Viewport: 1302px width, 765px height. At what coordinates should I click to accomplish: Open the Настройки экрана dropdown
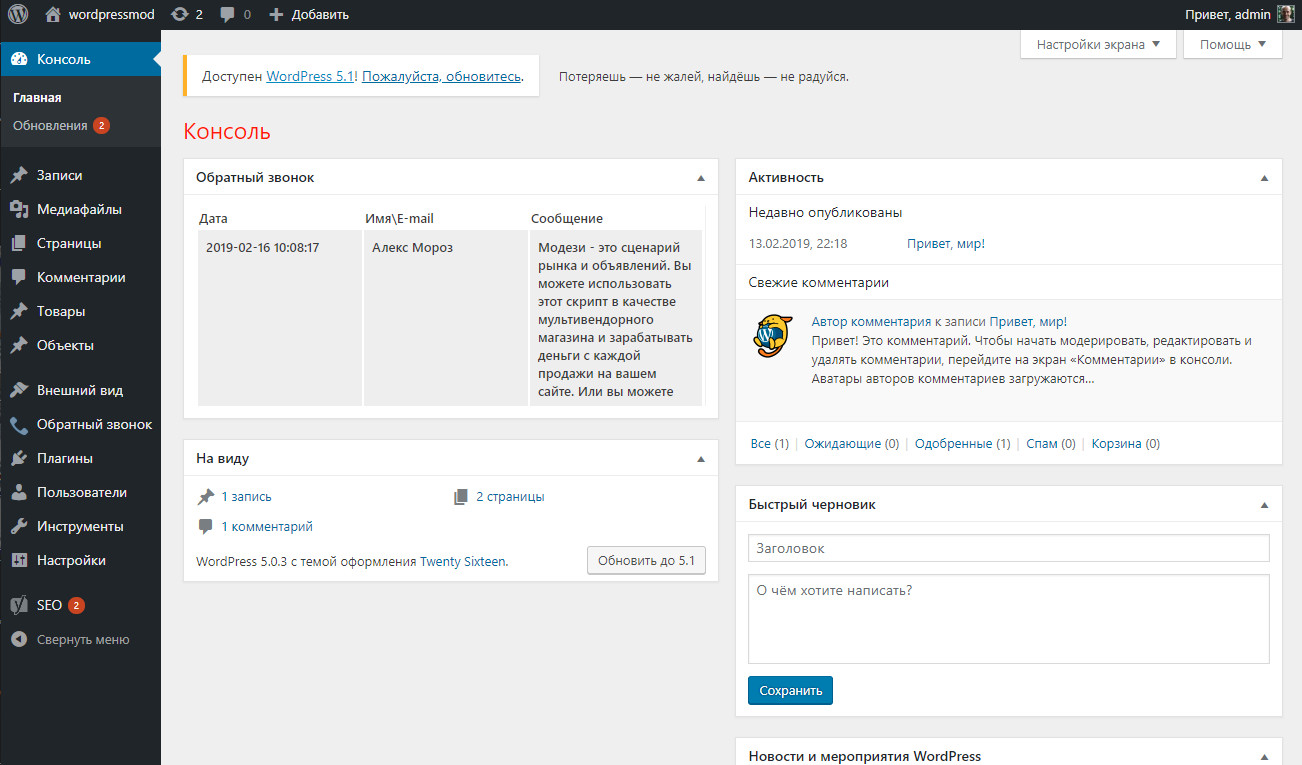[x=1098, y=44]
